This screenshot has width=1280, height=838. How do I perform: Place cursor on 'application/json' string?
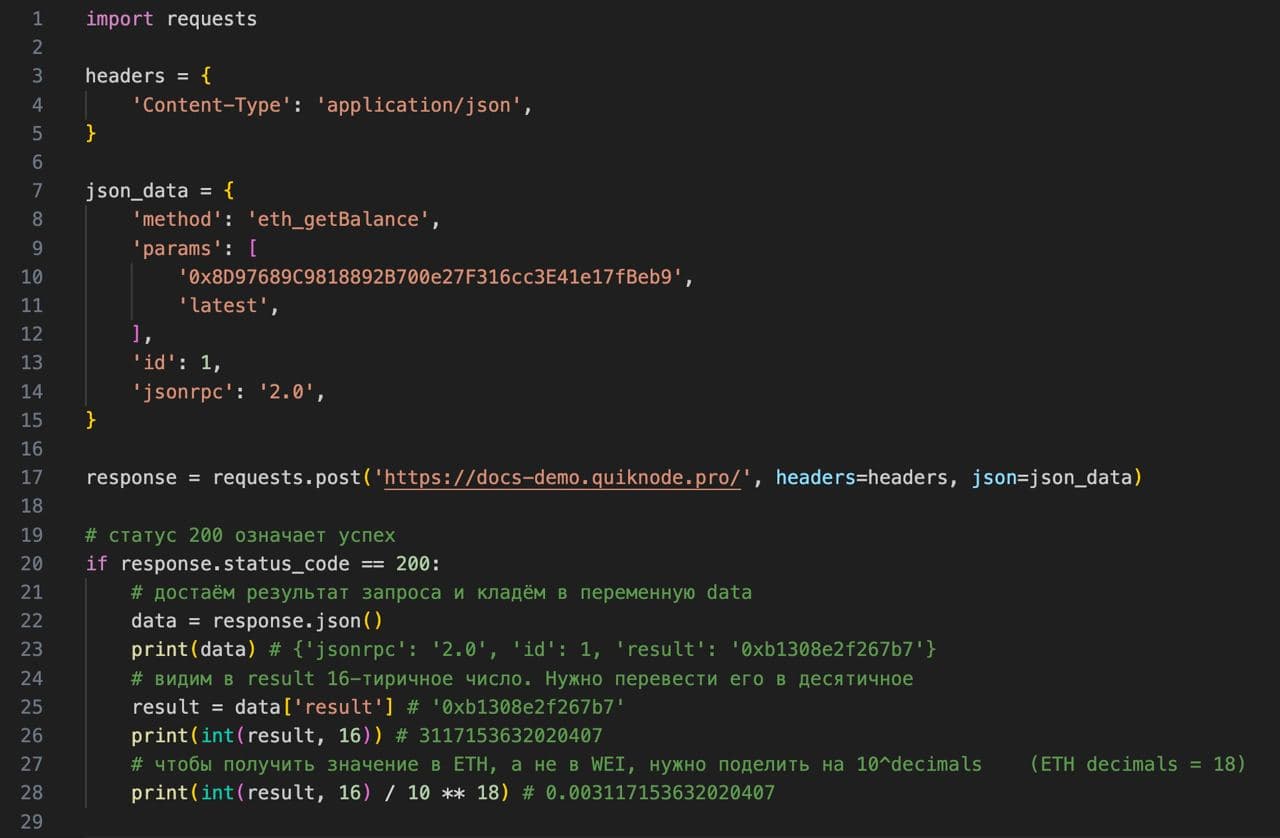420,104
